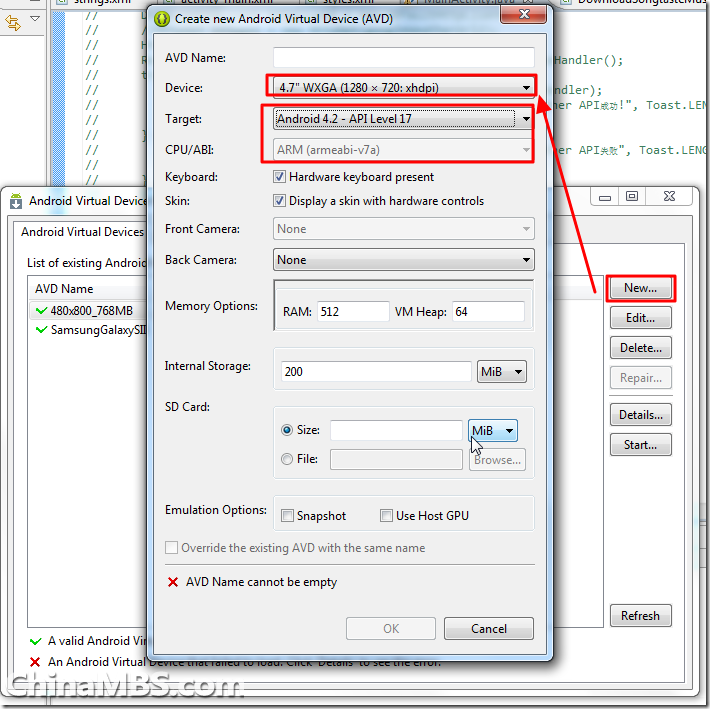
Task: Close the Create new AVD dialog
Action: click(523, 14)
